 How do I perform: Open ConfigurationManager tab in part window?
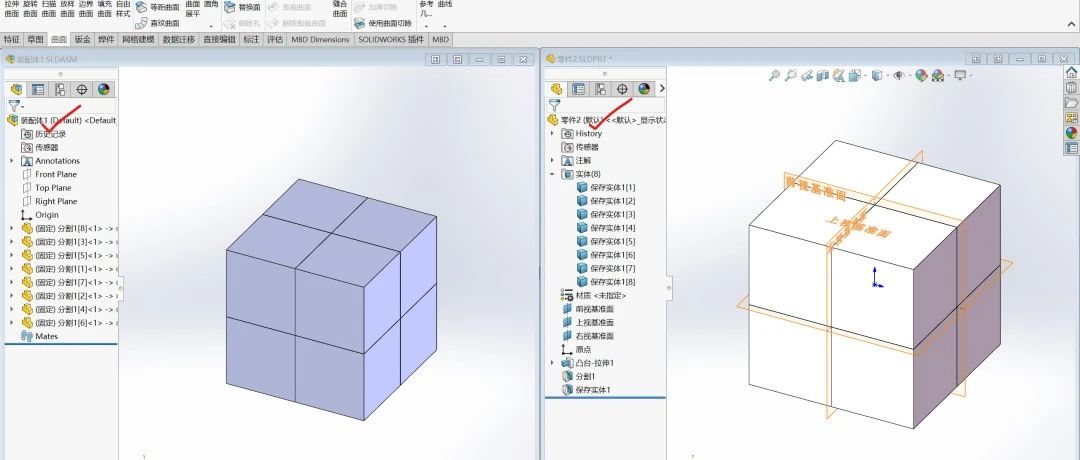point(601,89)
